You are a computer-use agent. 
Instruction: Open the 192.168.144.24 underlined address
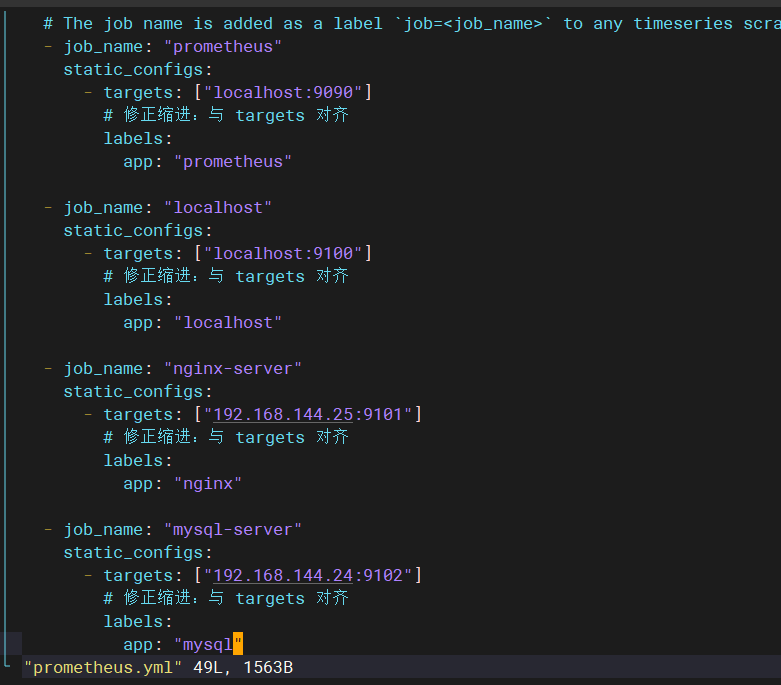pyautogui.click(x=283, y=575)
